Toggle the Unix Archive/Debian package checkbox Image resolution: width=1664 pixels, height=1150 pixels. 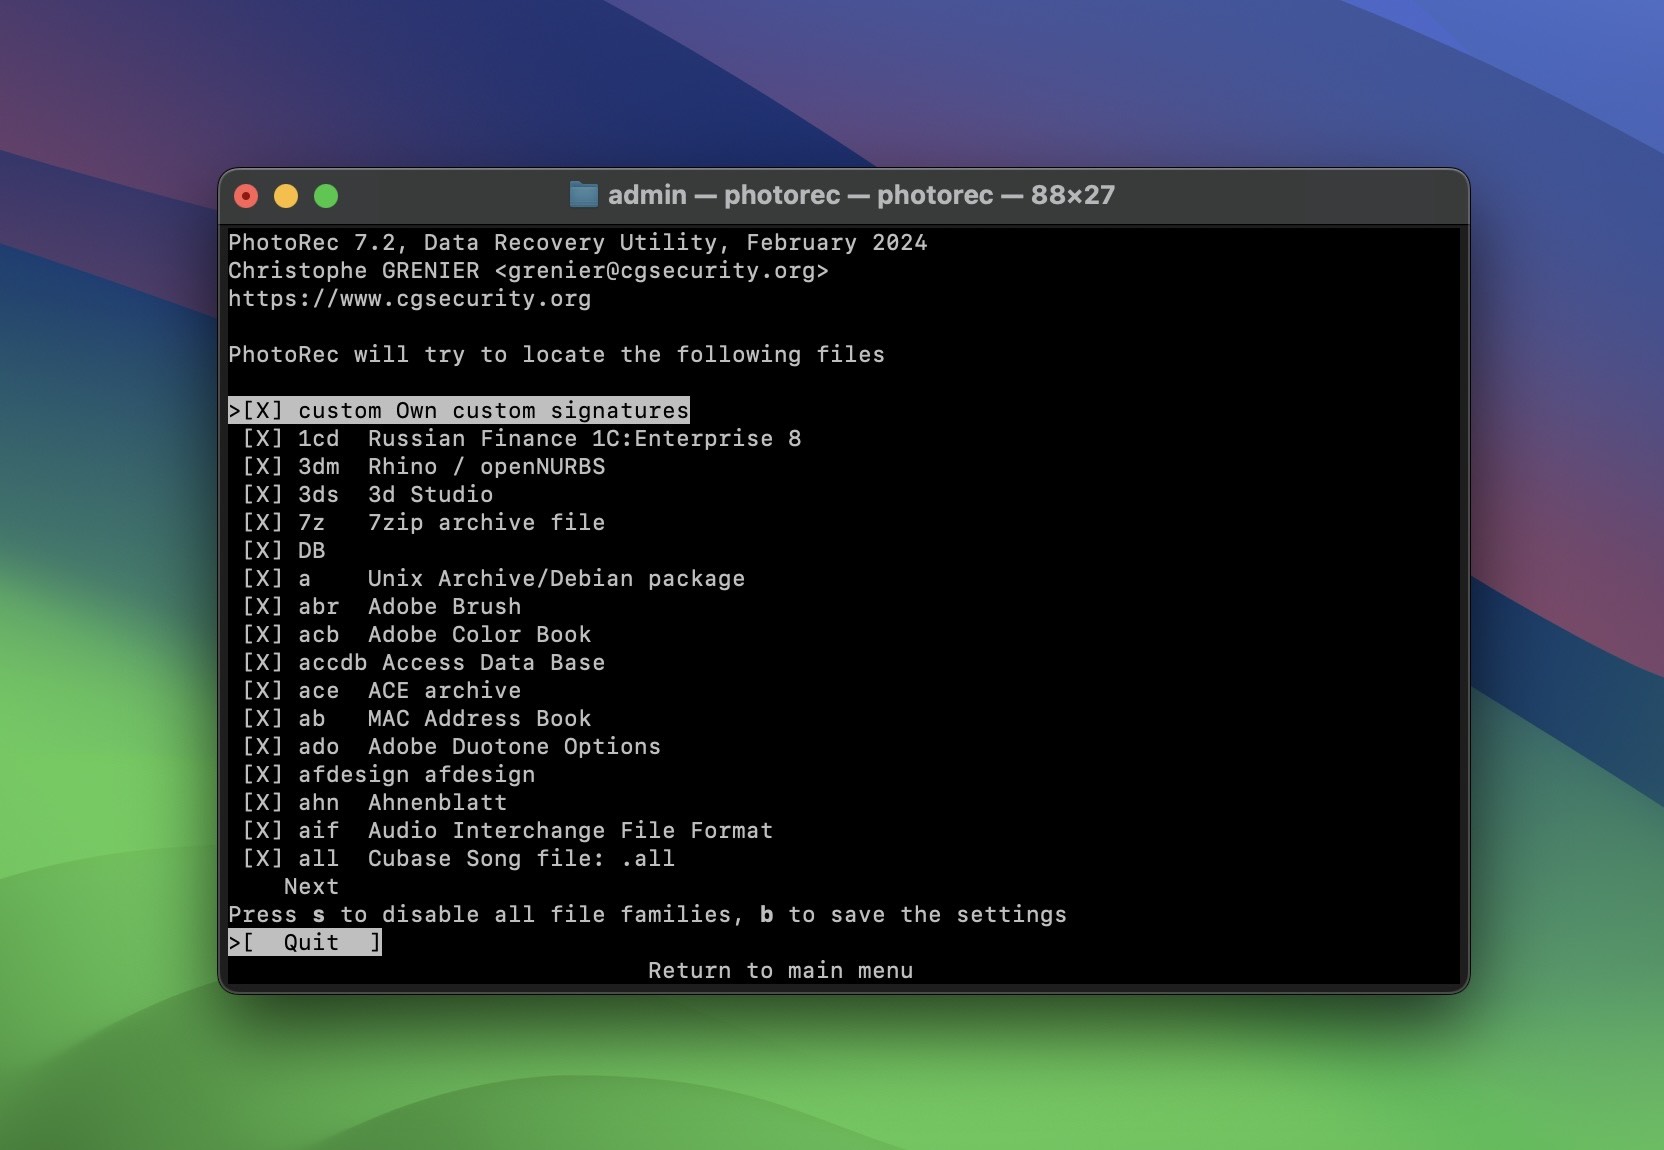pyautogui.click(x=263, y=579)
